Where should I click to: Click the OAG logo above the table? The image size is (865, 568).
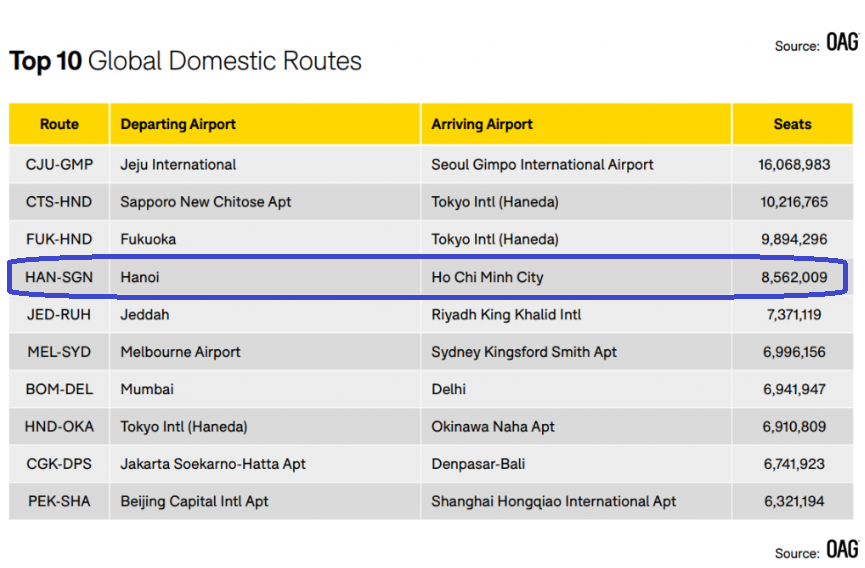[842, 42]
